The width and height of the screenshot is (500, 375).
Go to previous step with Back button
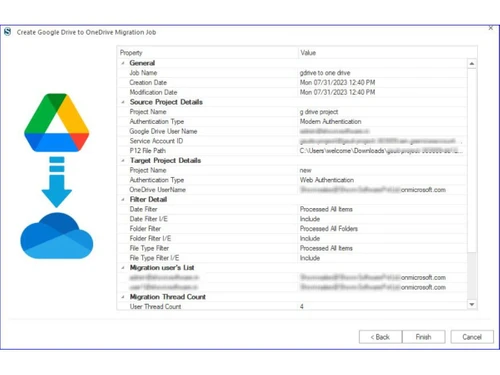tap(380, 337)
